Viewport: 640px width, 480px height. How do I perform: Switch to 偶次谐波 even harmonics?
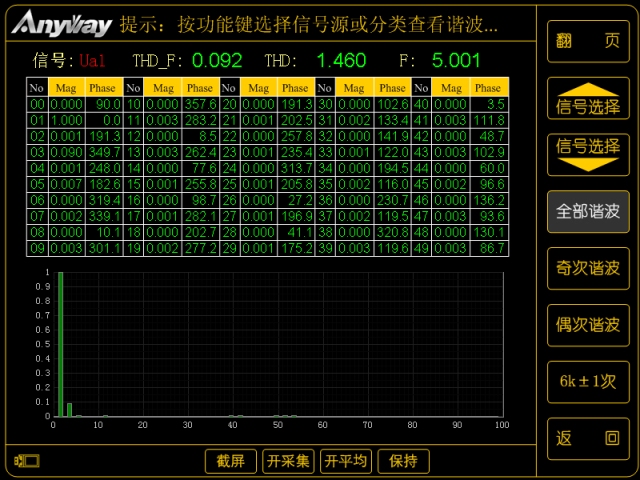pos(588,325)
